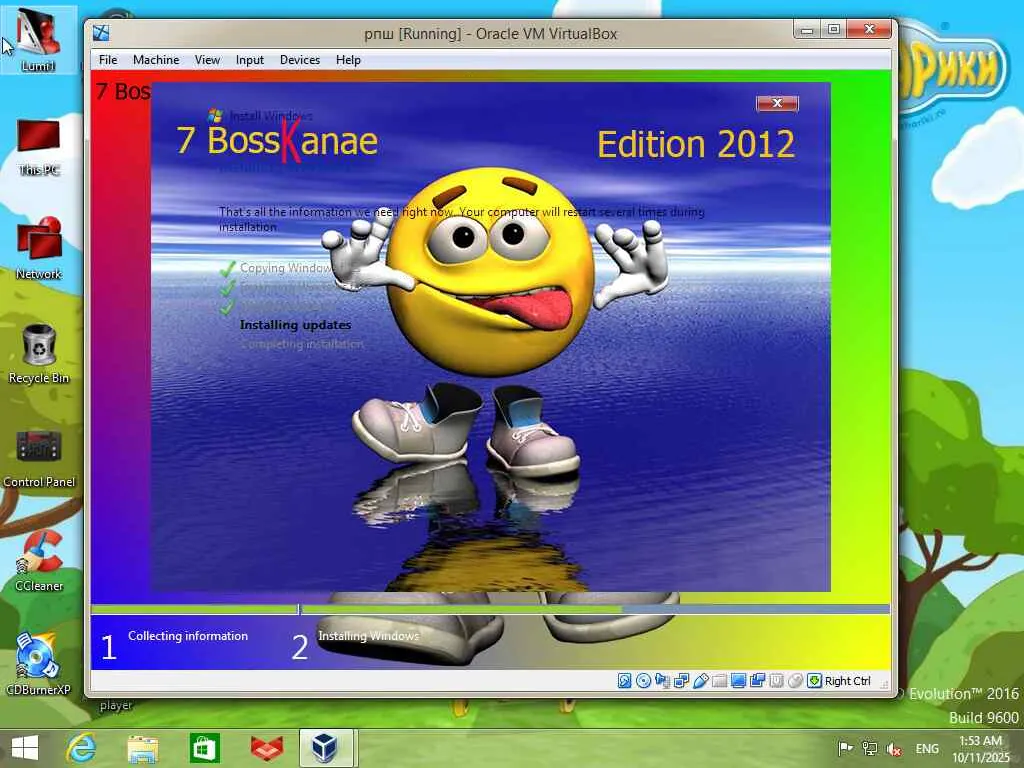The width and height of the screenshot is (1024, 768).
Task: Click the muted volume tray icon
Action: click(894, 748)
